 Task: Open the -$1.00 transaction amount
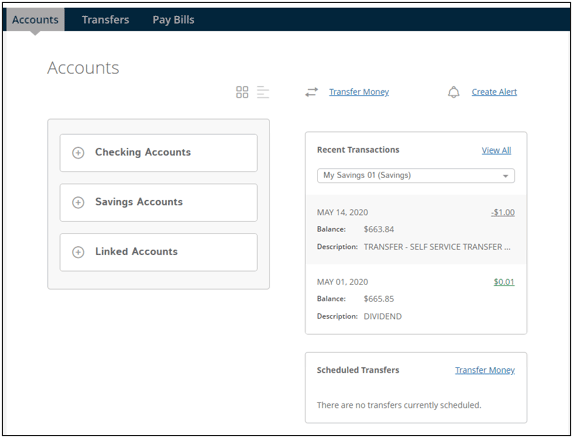(x=503, y=212)
